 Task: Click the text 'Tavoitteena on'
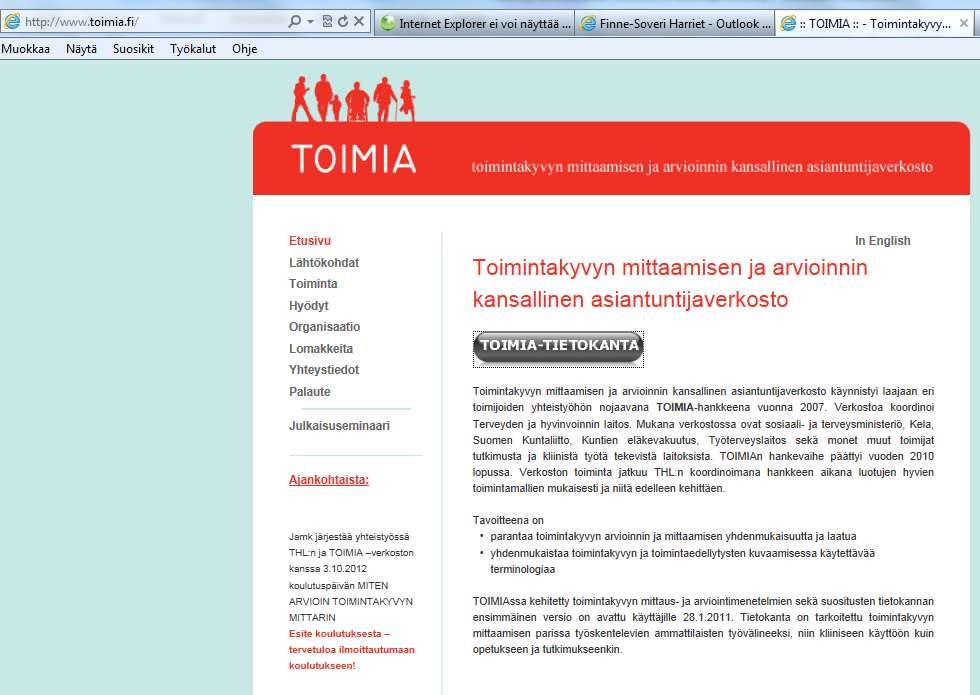pos(508,520)
